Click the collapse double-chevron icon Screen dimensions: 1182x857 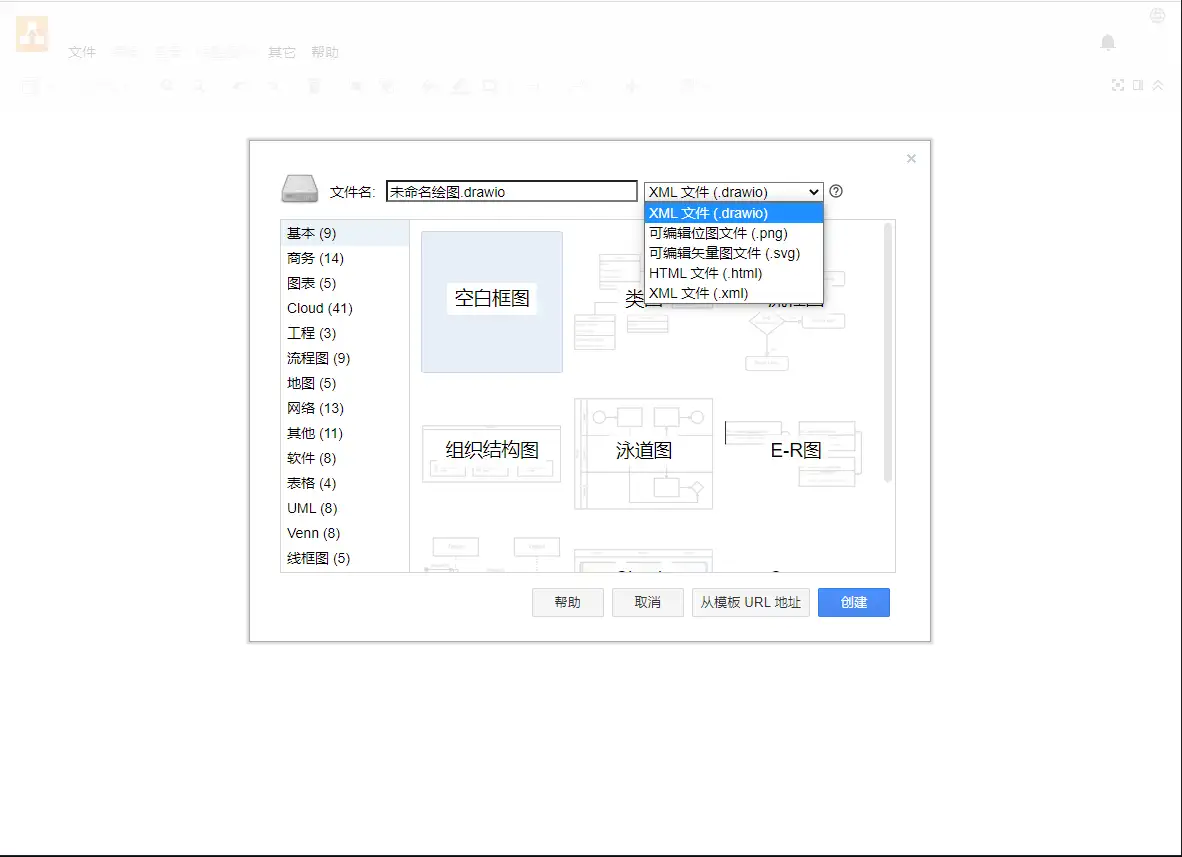pos(1158,86)
